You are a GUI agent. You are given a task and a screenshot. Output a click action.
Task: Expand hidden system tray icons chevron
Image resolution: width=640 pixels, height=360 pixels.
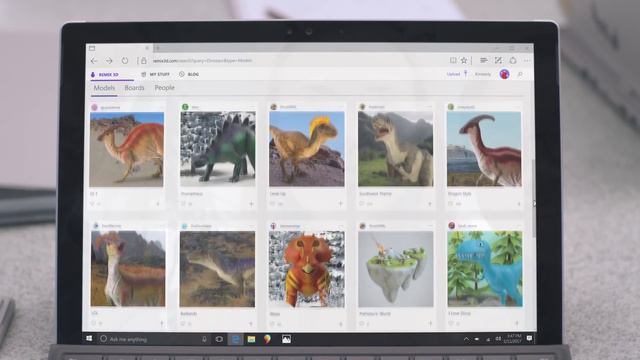[466, 339]
